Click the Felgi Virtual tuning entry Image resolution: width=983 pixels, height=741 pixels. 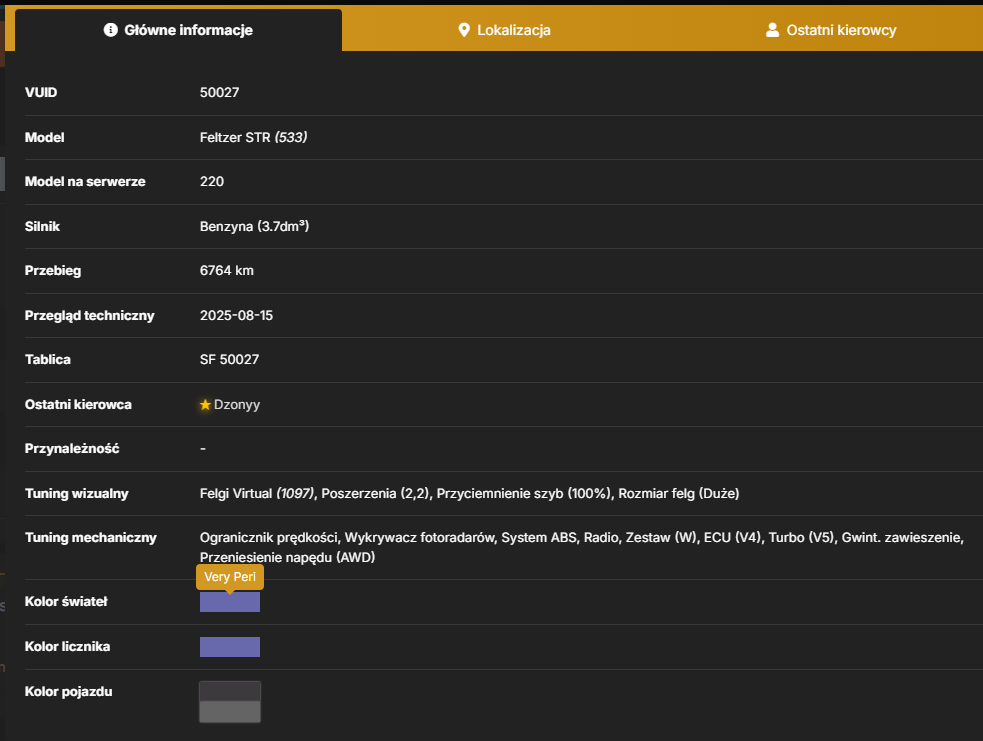point(256,493)
